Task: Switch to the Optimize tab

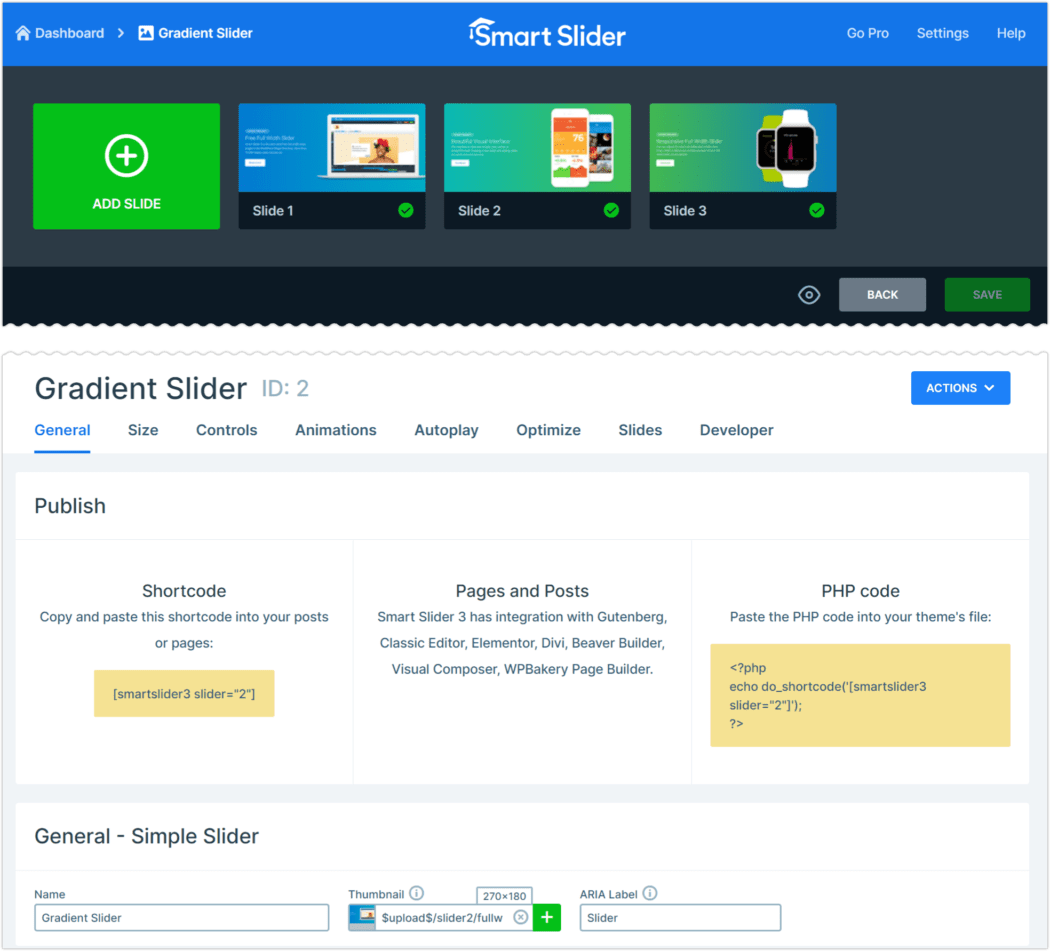Action: pyautogui.click(x=548, y=430)
